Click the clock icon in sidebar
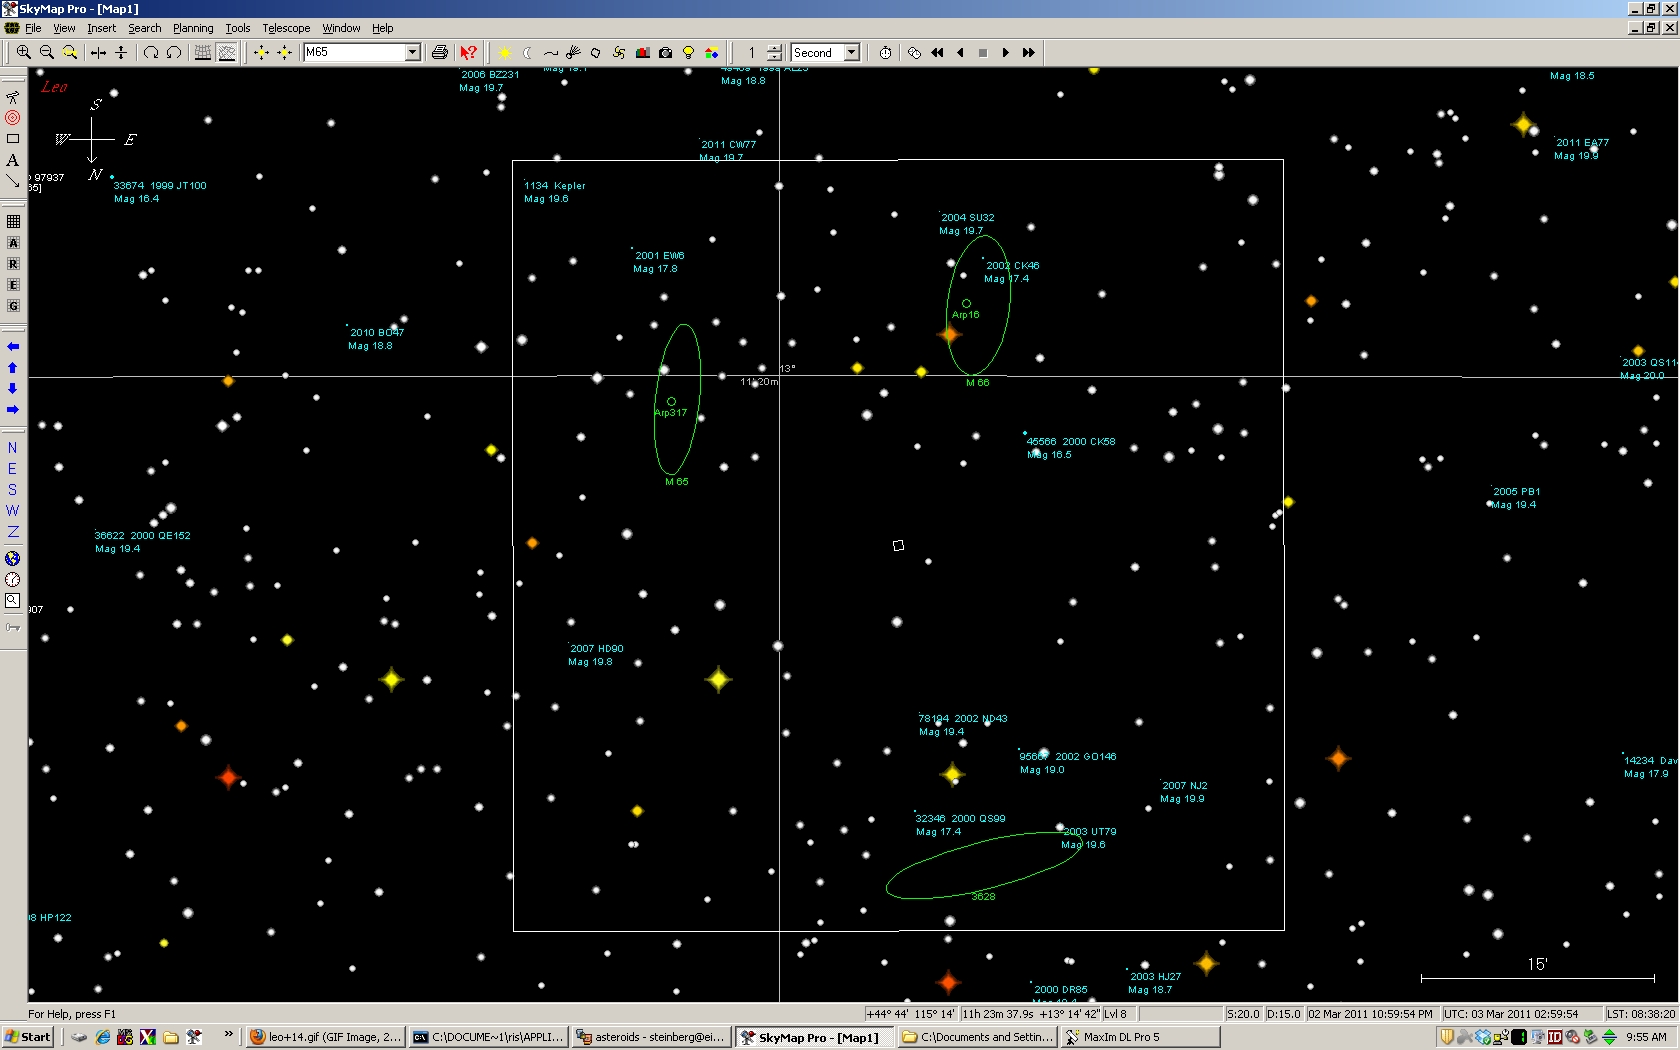This screenshot has height=1050, width=1680. [x=13, y=579]
